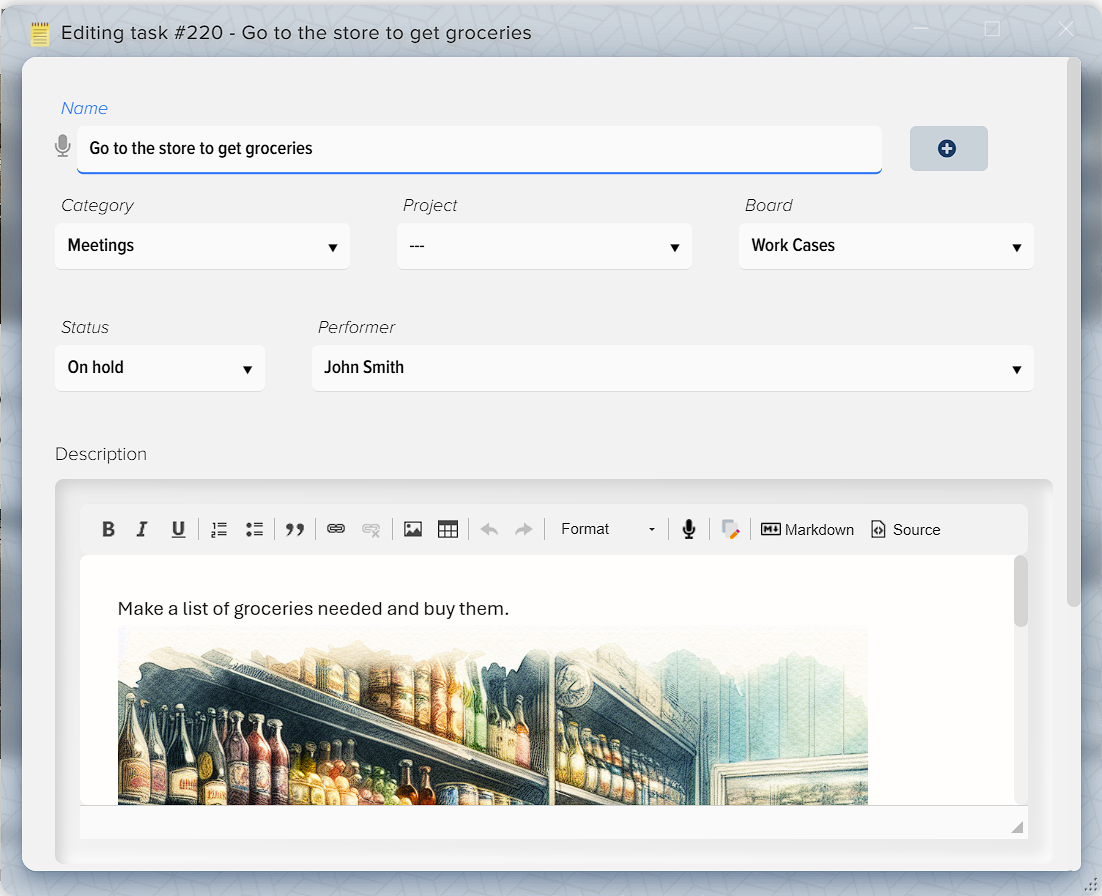Click the description editor vertical scrollbar
The width and height of the screenshot is (1102, 896).
(x=1020, y=591)
